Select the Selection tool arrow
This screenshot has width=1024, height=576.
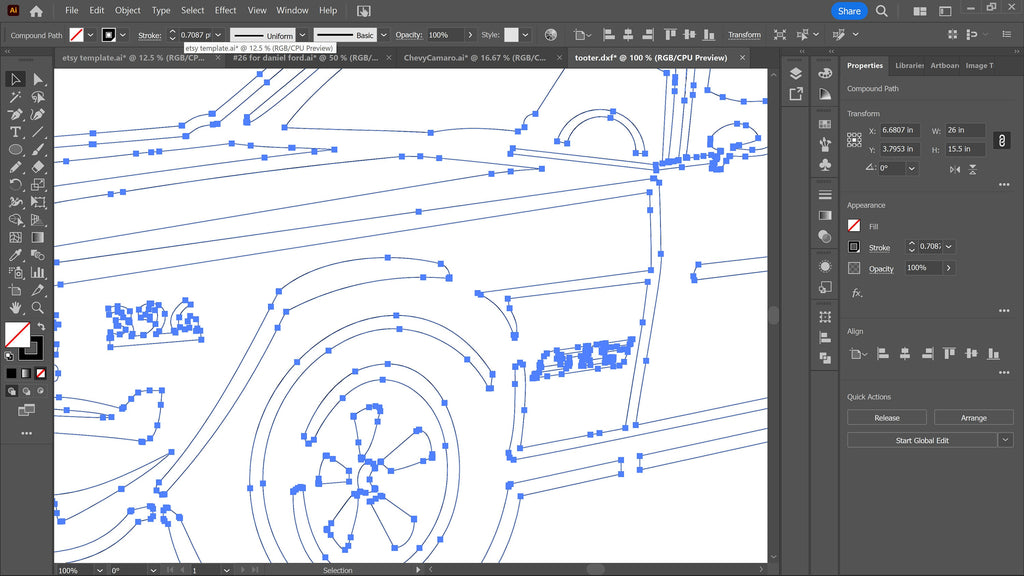point(15,79)
